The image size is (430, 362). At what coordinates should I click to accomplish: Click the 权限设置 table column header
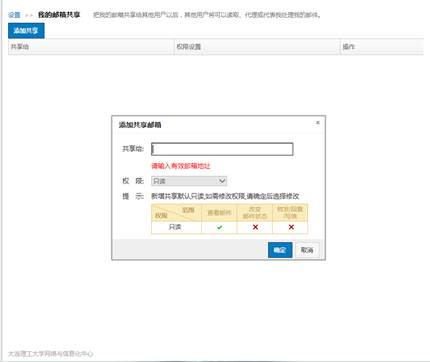click(x=189, y=47)
